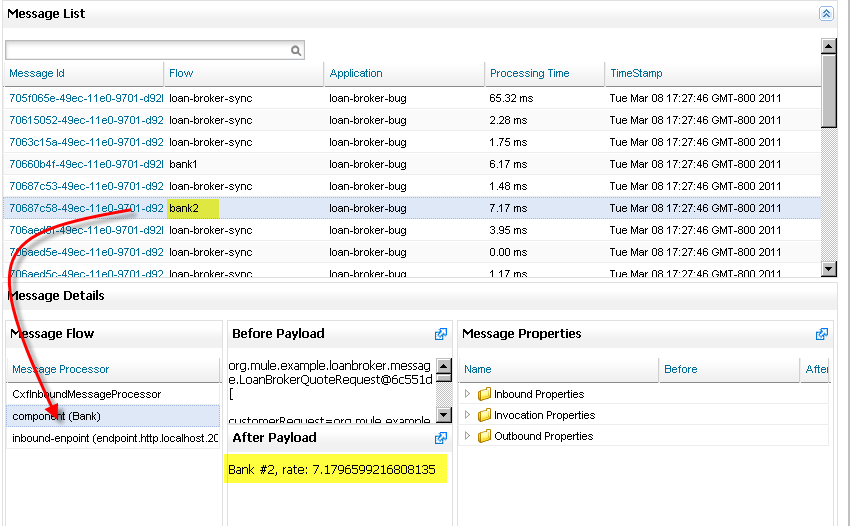Screen dimensions: 850x526
Task: Open message ID 70660b4f for bank1
Action: pos(85,164)
